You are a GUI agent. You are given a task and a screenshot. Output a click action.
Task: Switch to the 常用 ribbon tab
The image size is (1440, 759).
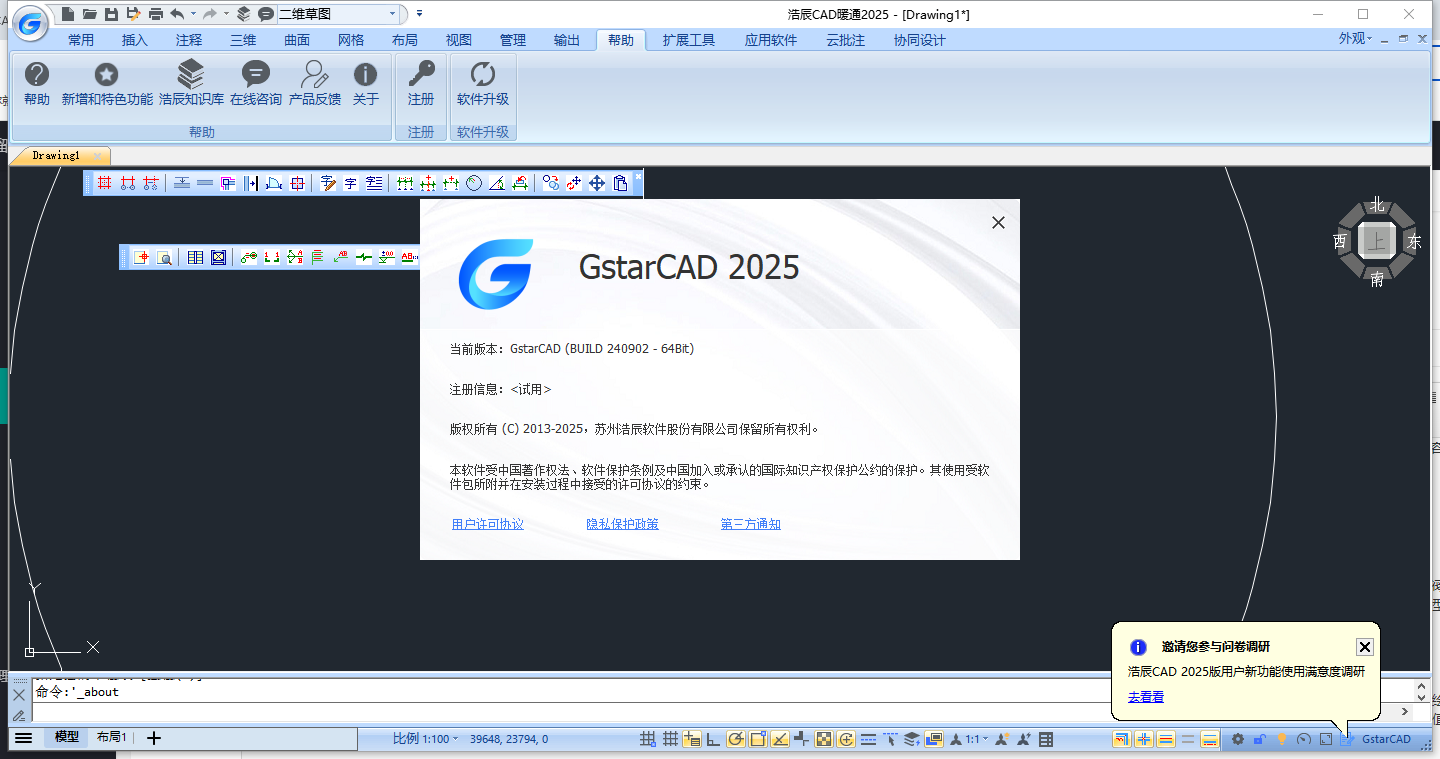(x=81, y=40)
